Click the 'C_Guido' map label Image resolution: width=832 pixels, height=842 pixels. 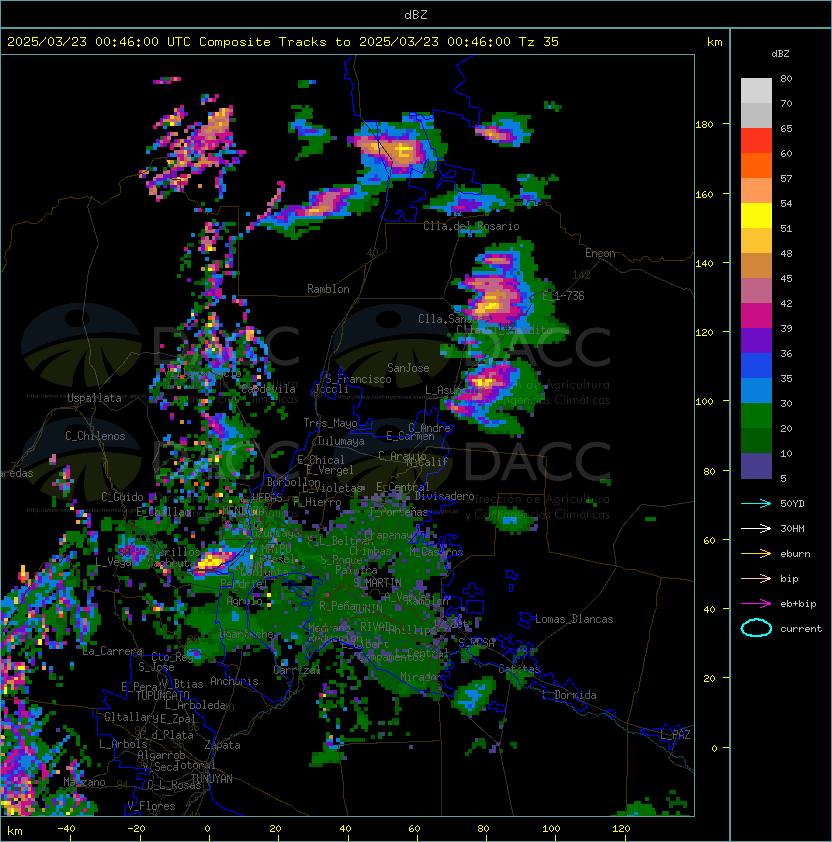(x=122, y=497)
